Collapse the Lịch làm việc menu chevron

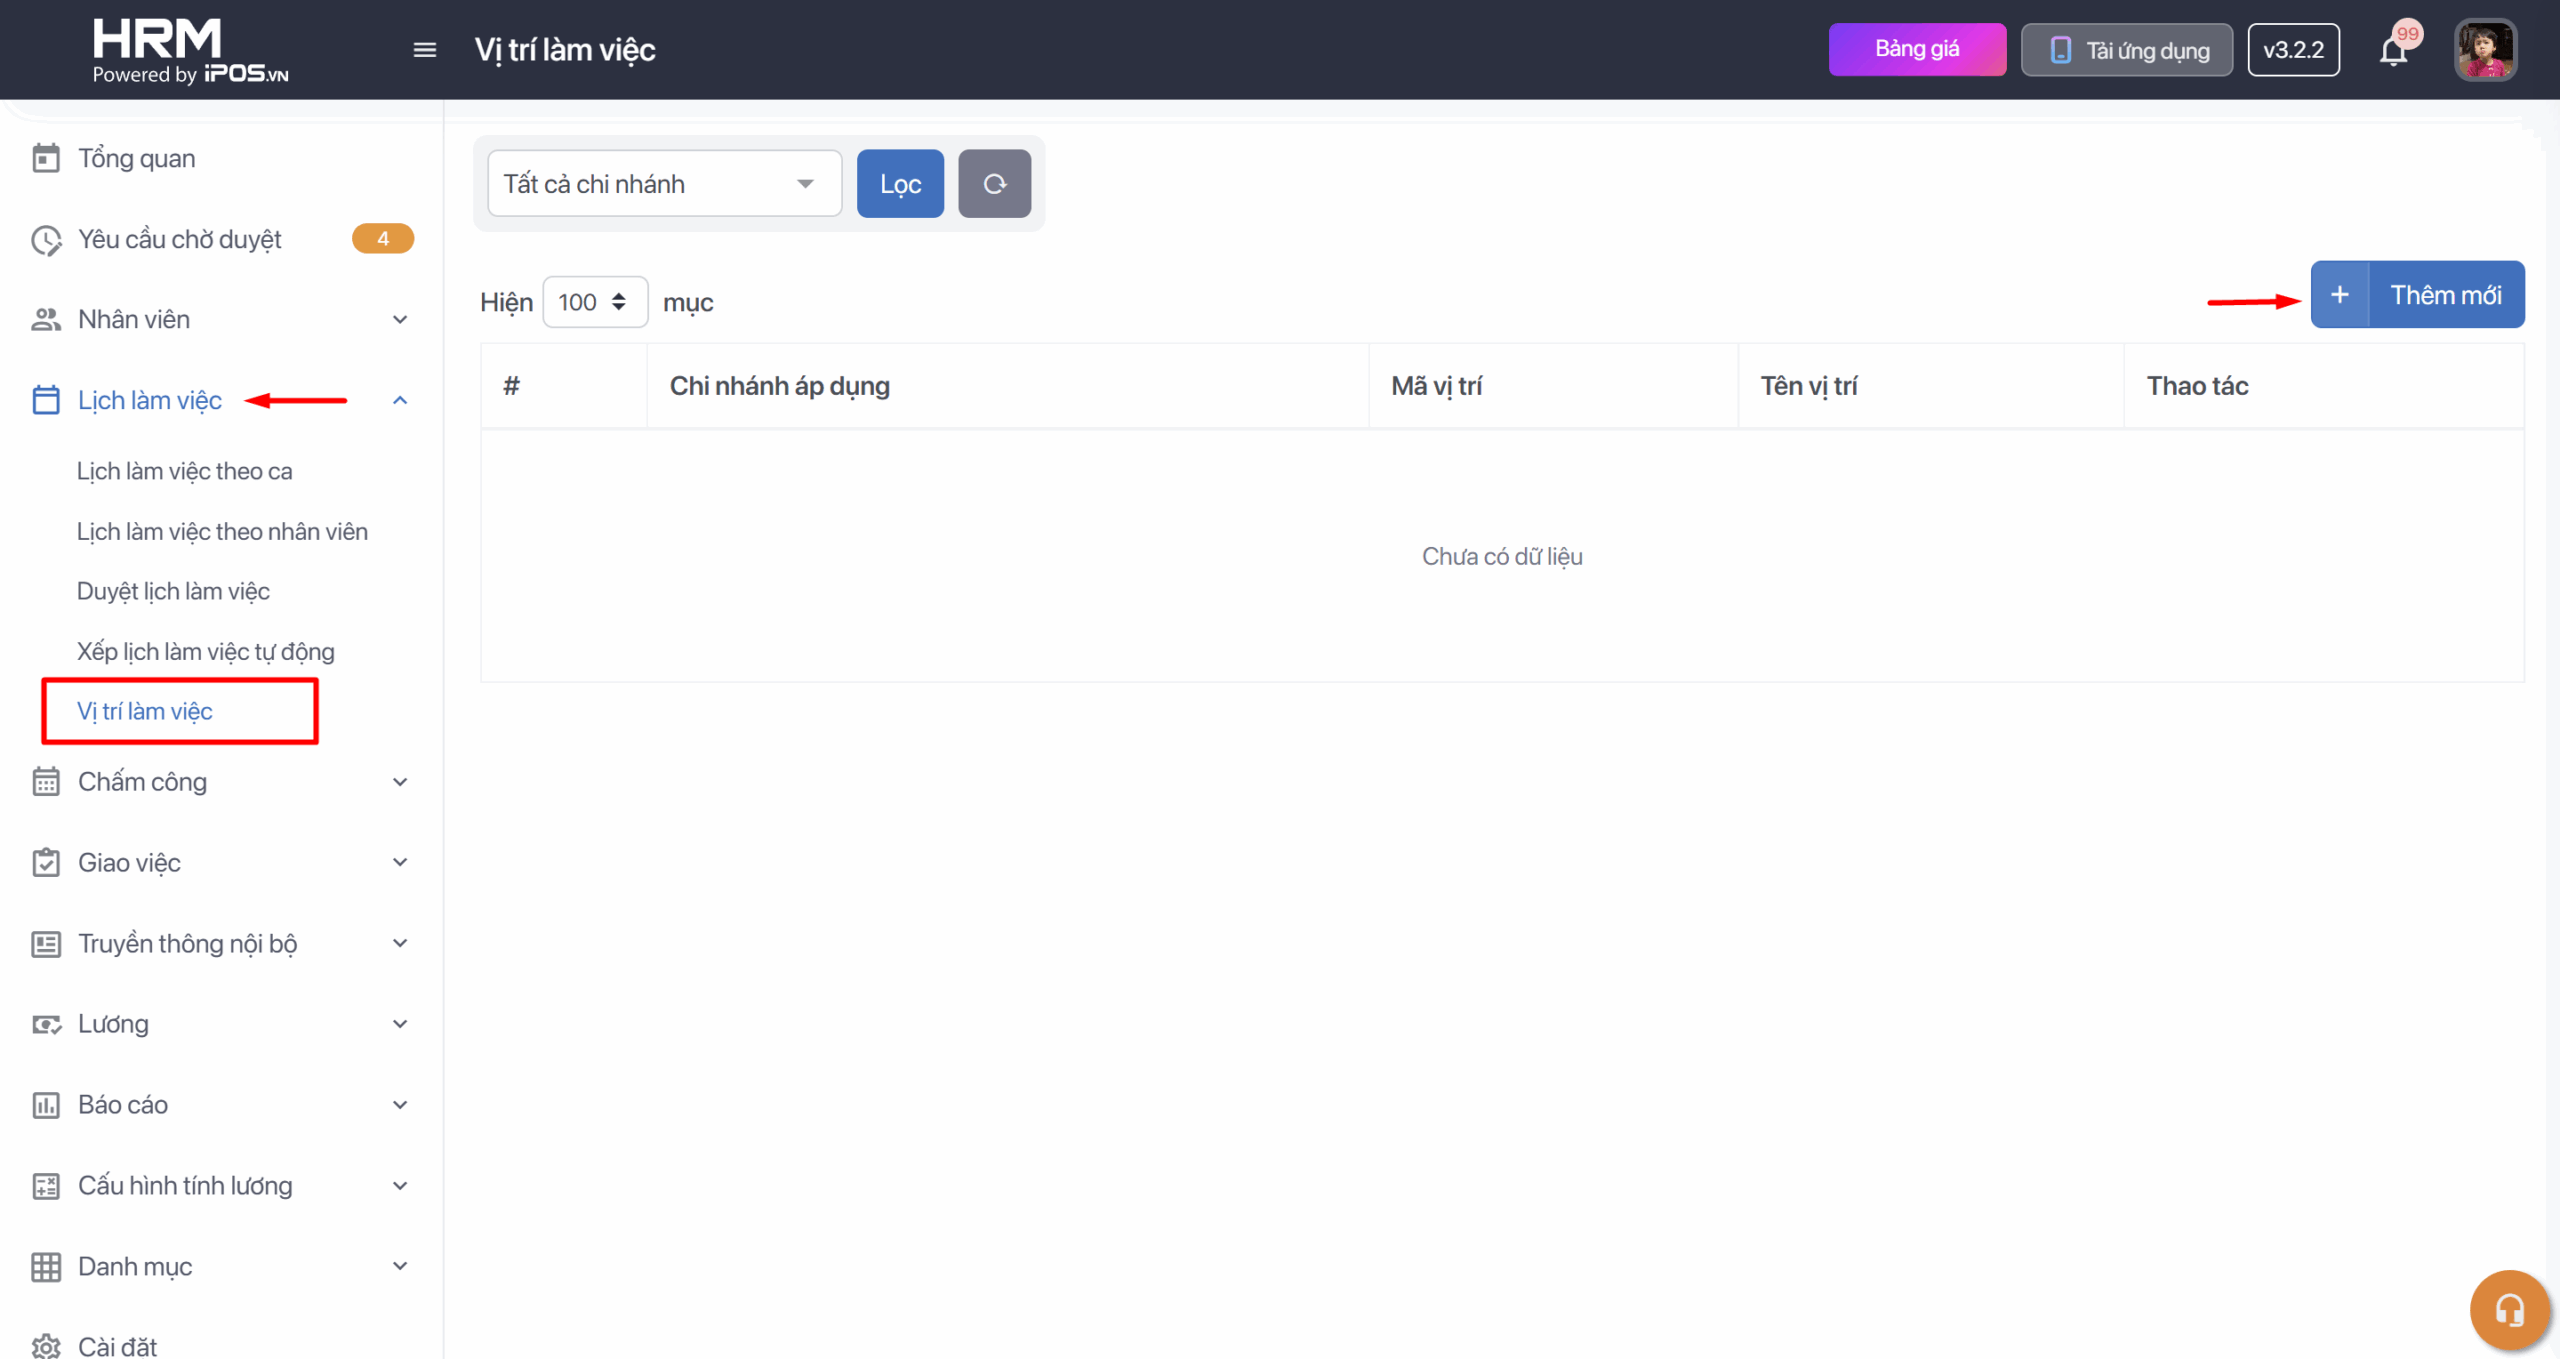coord(400,400)
